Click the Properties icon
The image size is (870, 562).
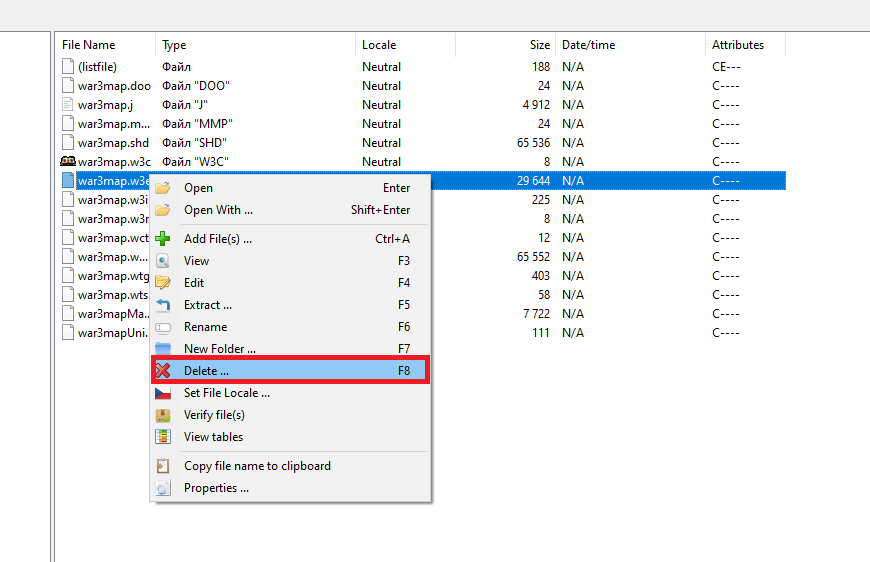[x=163, y=488]
